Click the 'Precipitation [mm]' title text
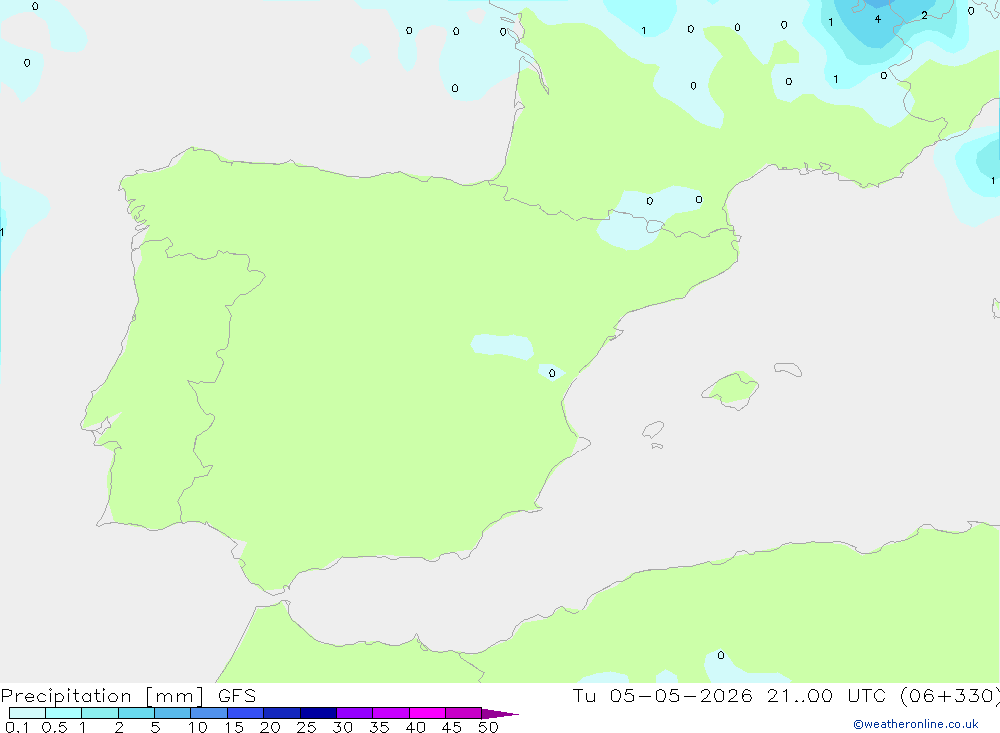 pyautogui.click(x=103, y=696)
